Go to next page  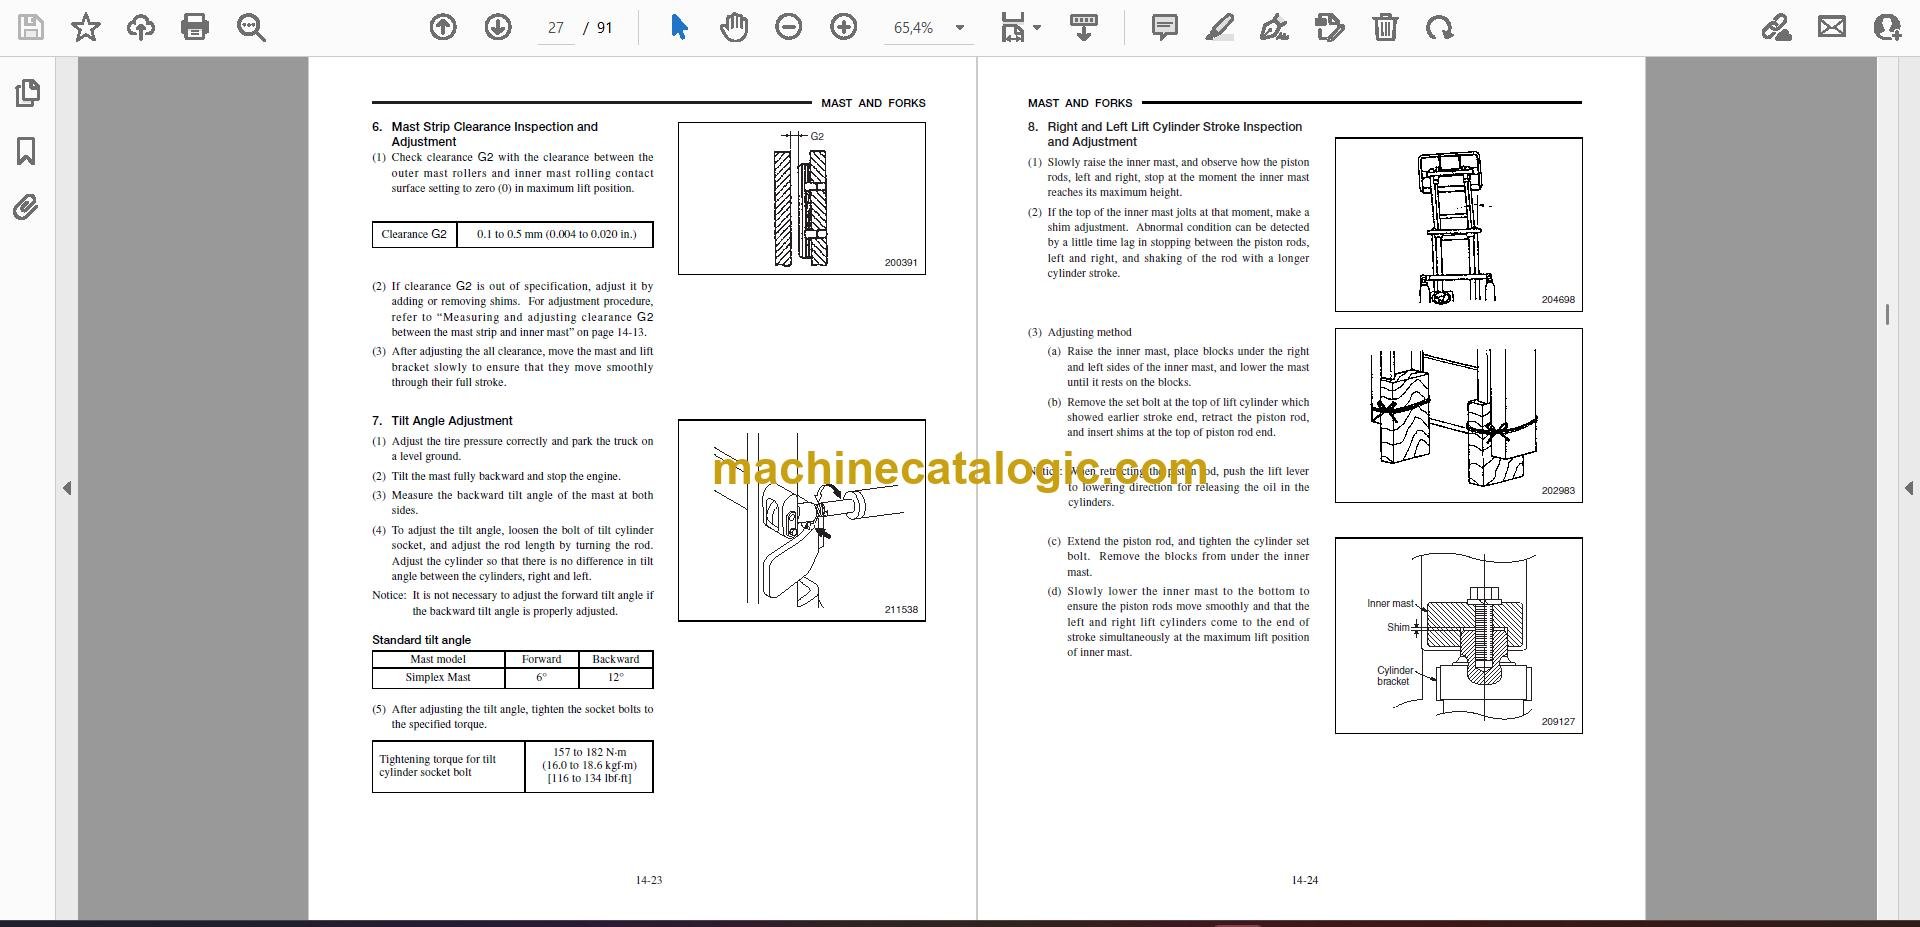(498, 27)
